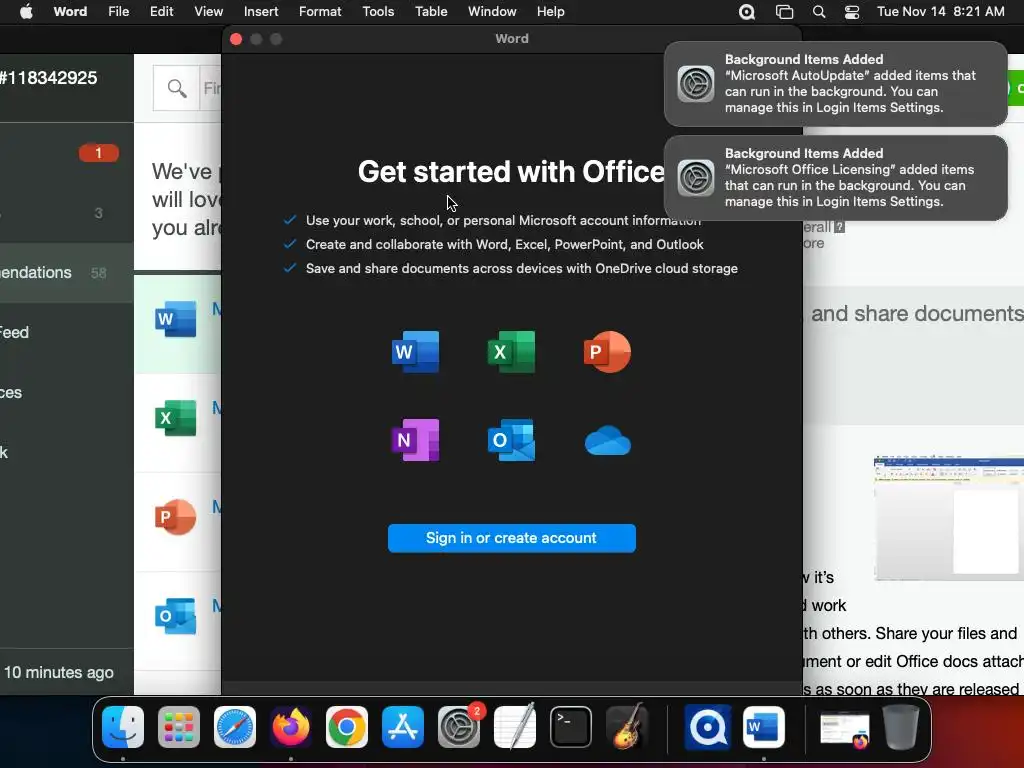Click the Word icon in the Dock
Image resolution: width=1024 pixels, height=768 pixels.
(x=763, y=727)
